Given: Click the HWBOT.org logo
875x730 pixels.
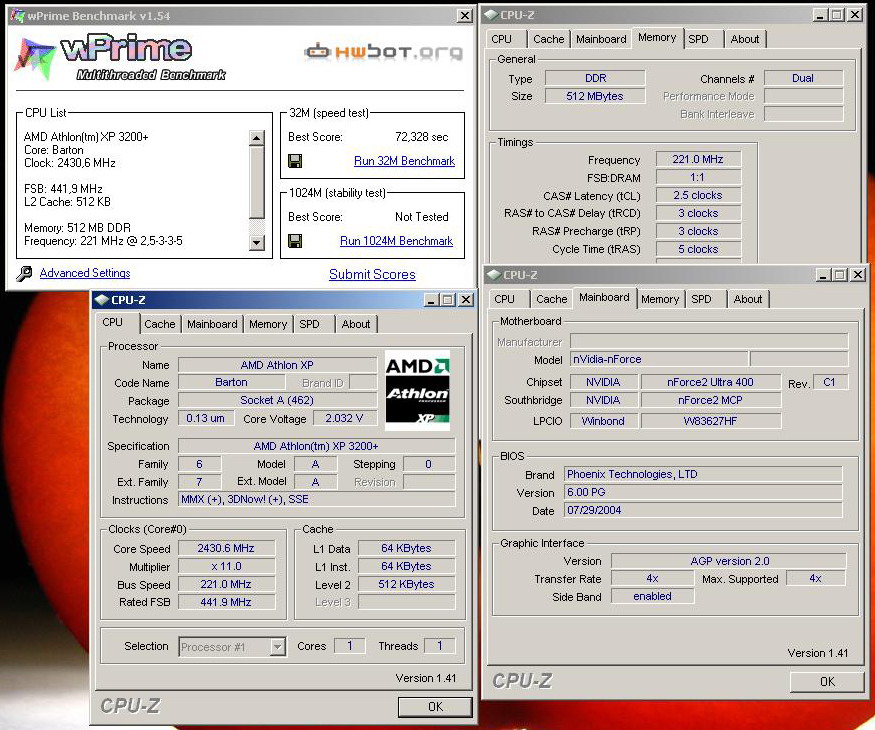Looking at the screenshot, I should (x=383, y=52).
